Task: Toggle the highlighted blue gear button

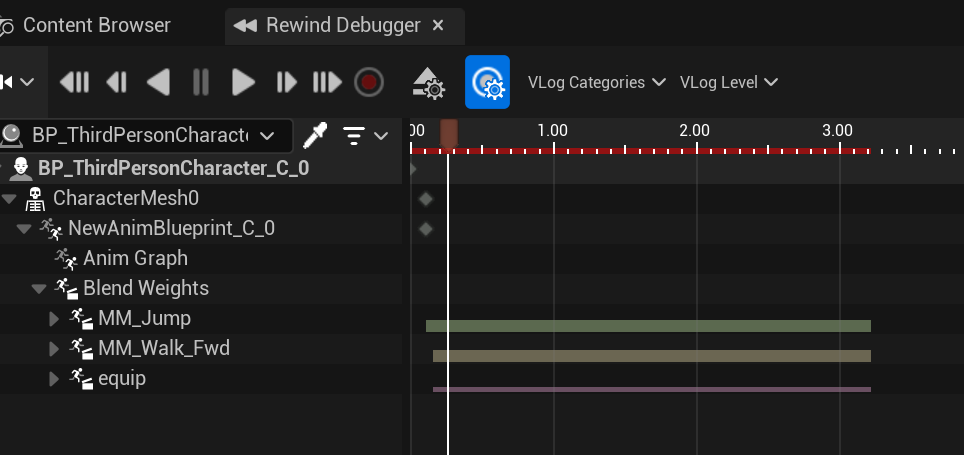Action: pyautogui.click(x=487, y=82)
